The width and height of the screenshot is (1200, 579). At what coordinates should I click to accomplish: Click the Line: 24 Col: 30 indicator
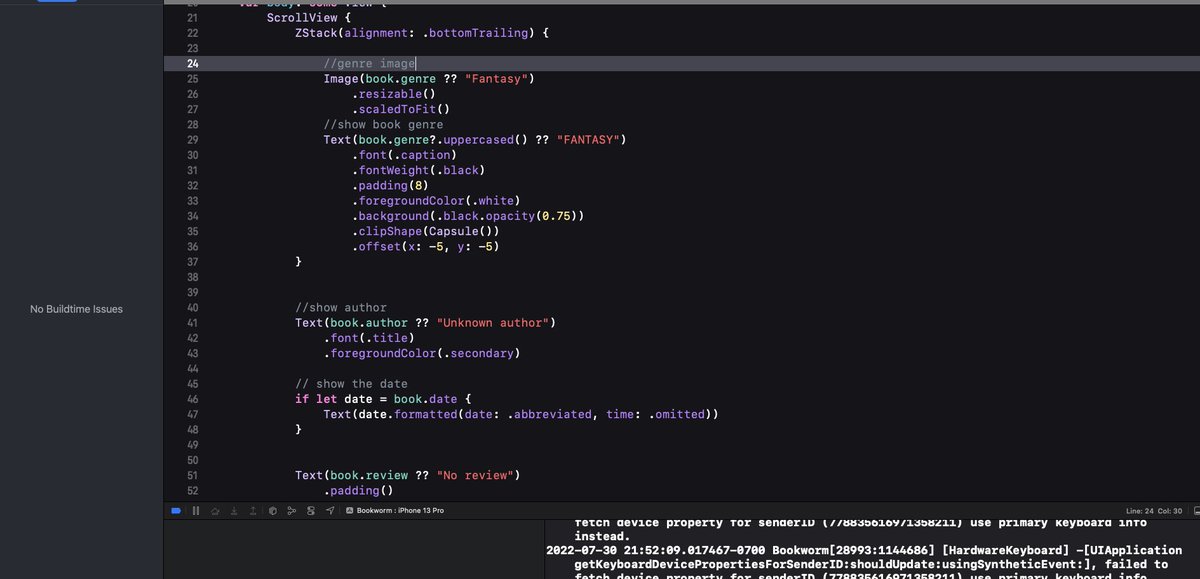[1154, 511]
